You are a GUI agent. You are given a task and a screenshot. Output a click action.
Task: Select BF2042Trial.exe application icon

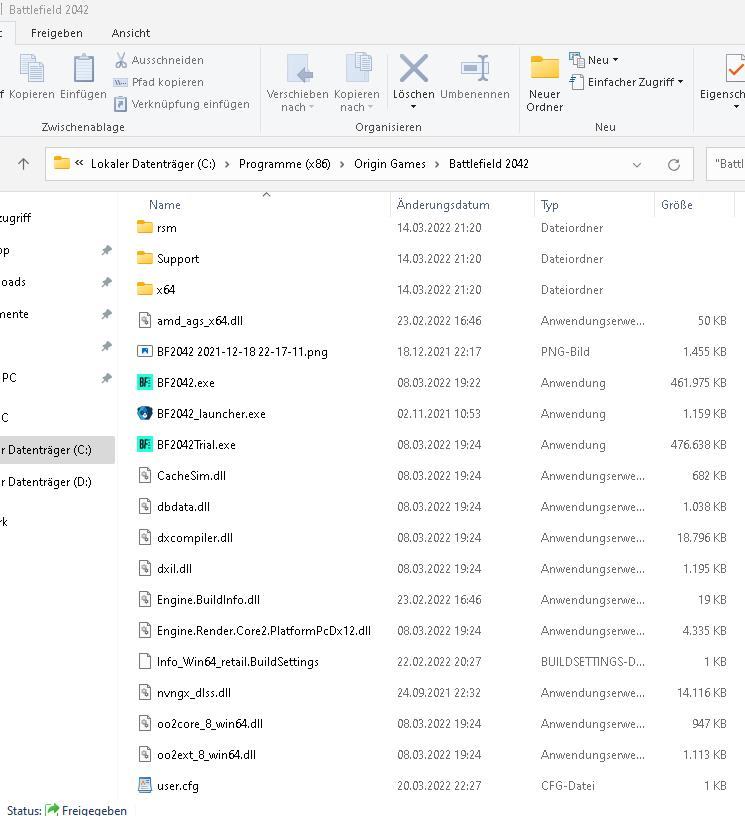(x=145, y=444)
